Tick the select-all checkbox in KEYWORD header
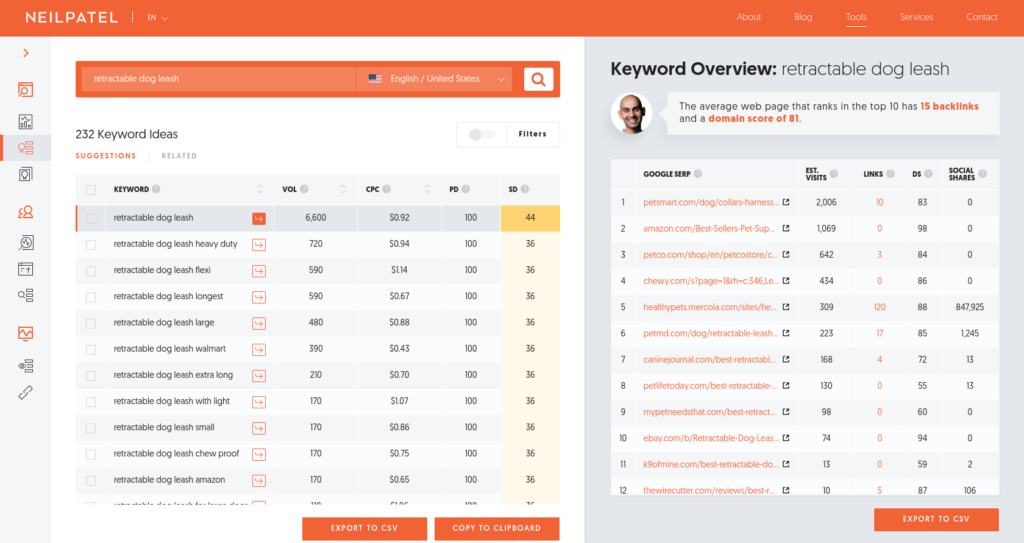1024x543 pixels. coord(91,190)
